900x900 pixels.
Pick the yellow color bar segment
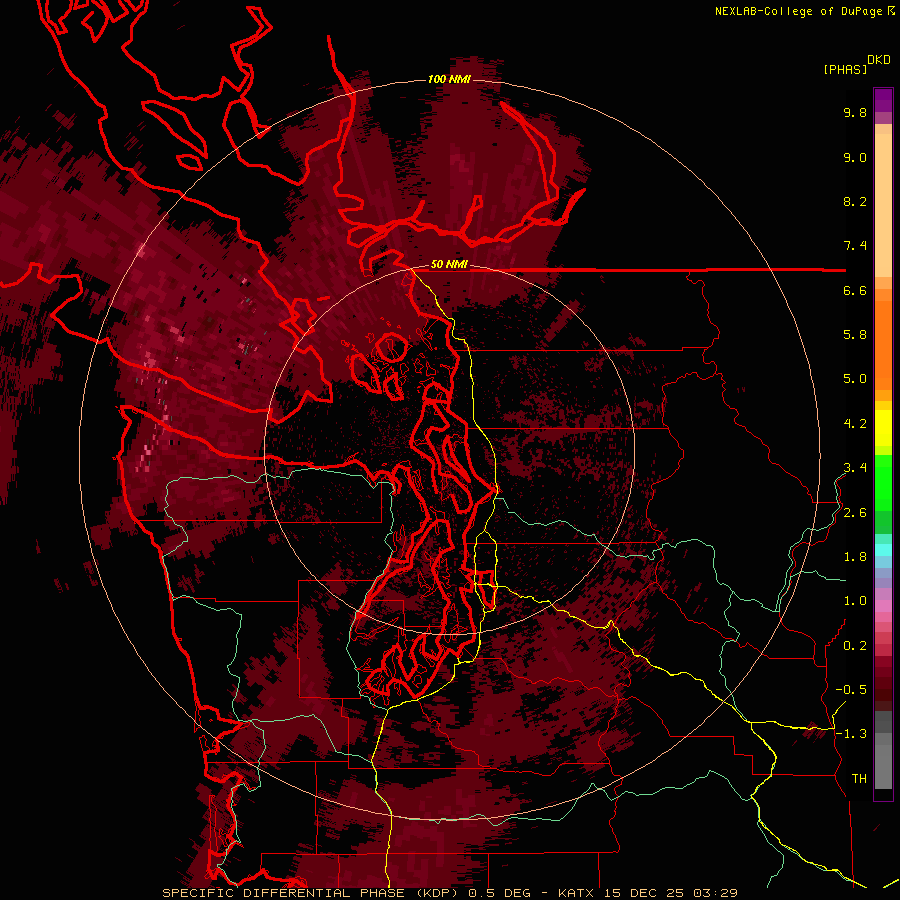(883, 428)
